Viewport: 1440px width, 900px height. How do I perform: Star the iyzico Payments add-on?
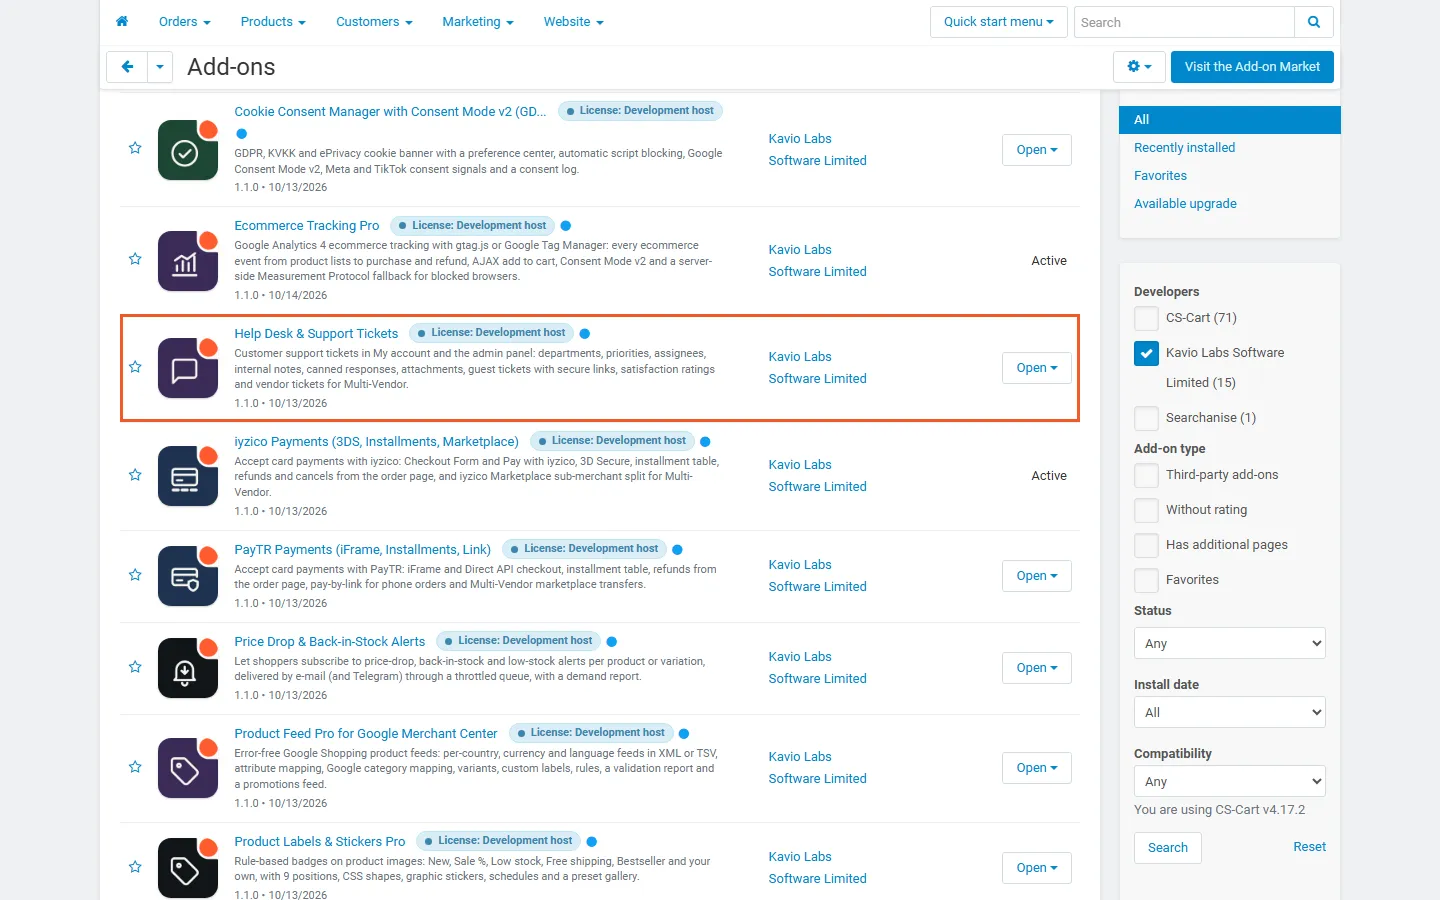click(x=135, y=475)
